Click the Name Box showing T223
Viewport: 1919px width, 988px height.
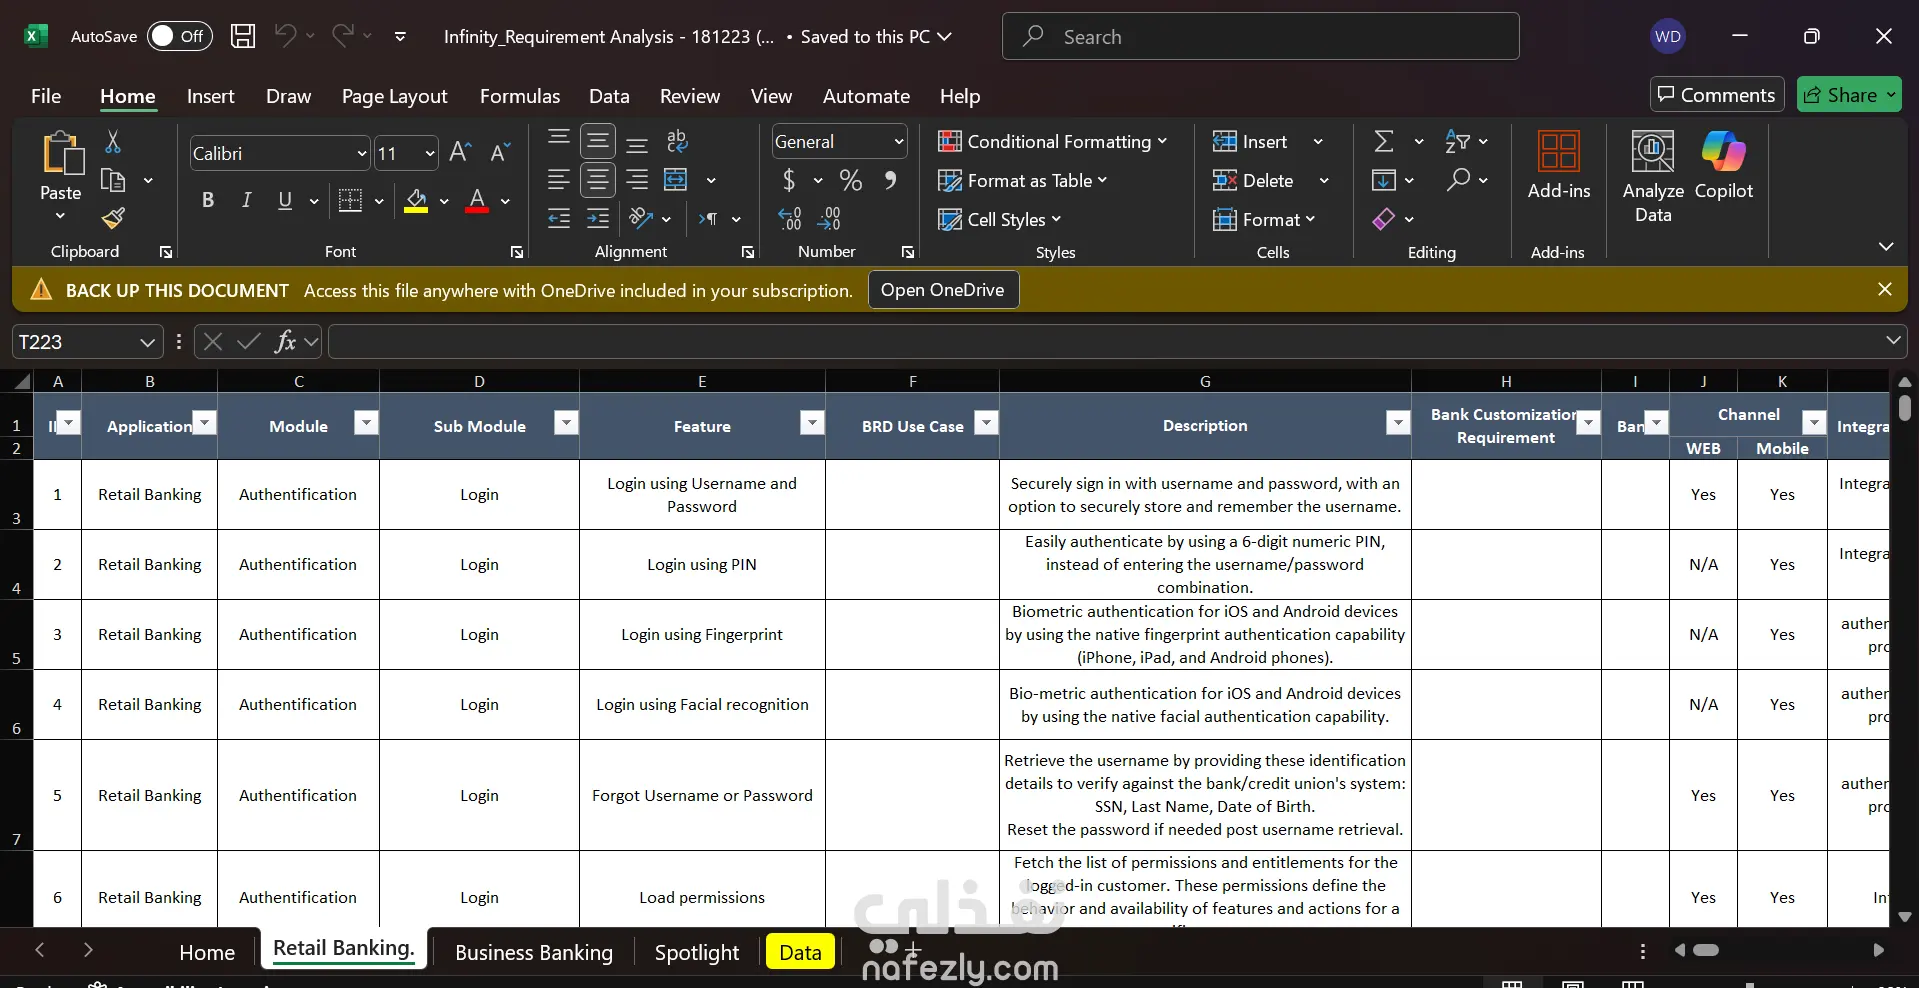click(87, 342)
